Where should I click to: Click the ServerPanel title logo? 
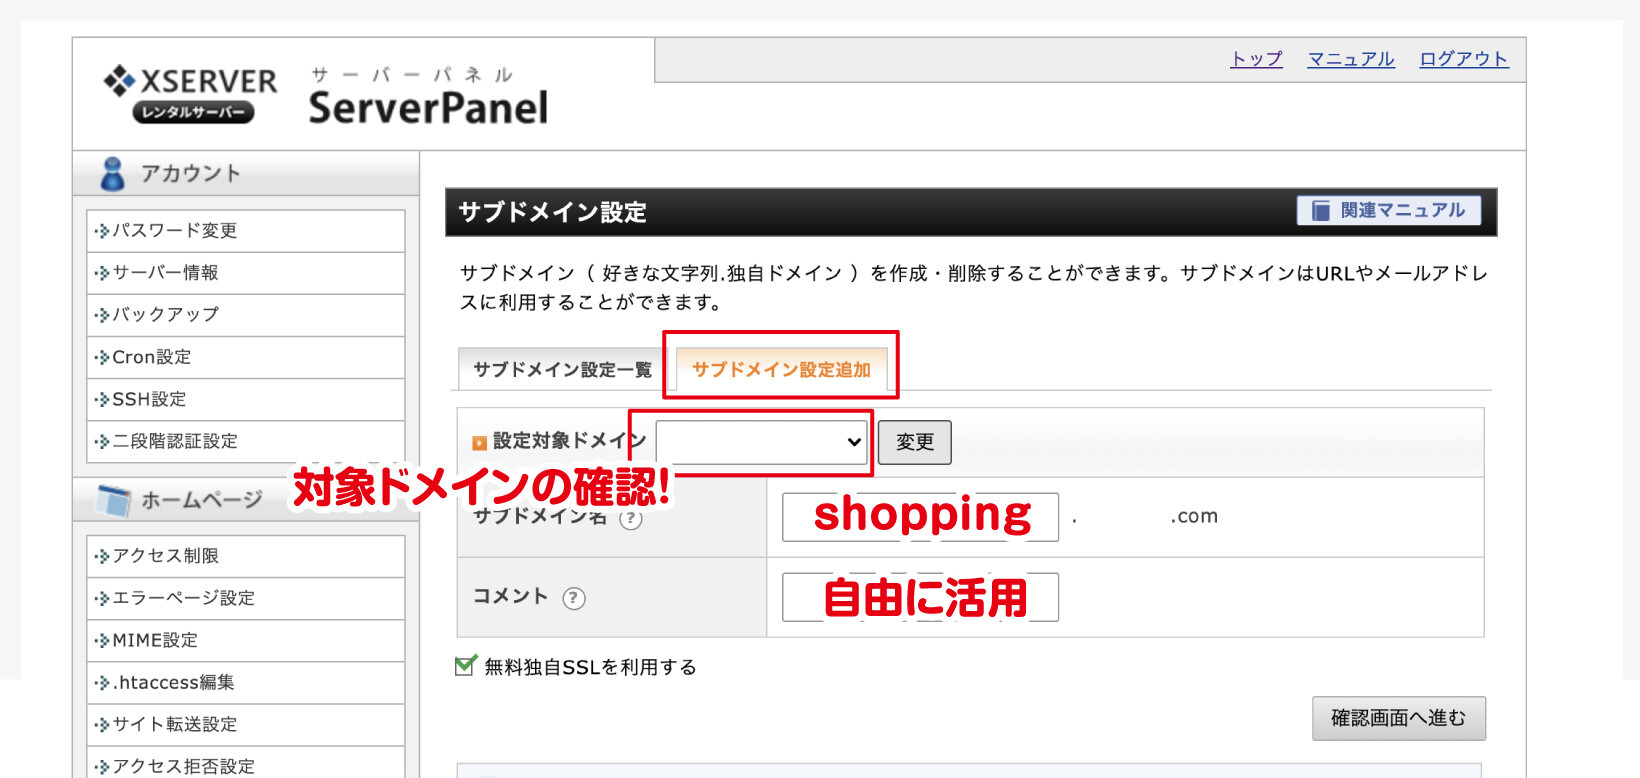pos(428,107)
